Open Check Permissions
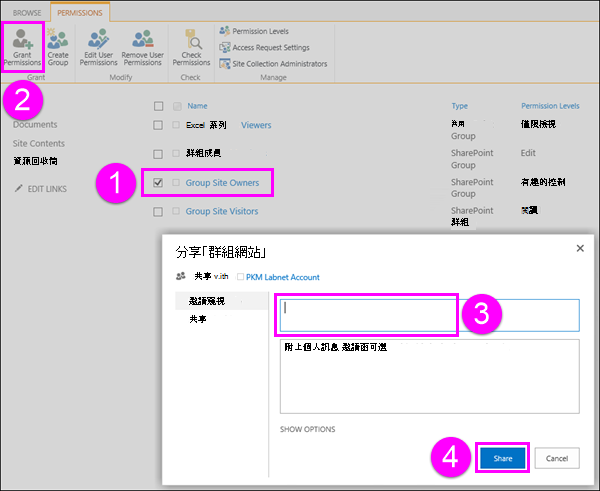Viewport: 600px width, 491px height. [191, 47]
